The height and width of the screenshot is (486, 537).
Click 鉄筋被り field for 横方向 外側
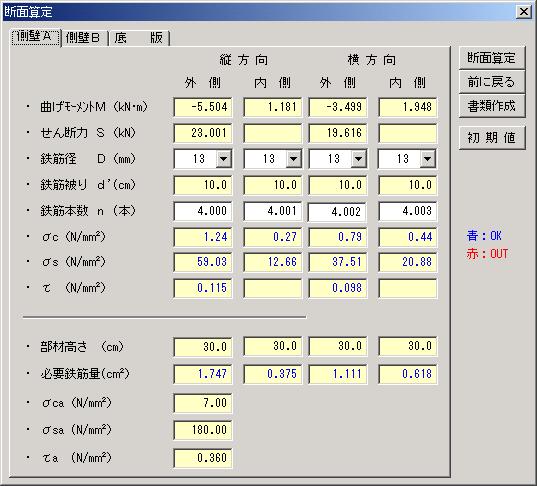tap(338, 185)
